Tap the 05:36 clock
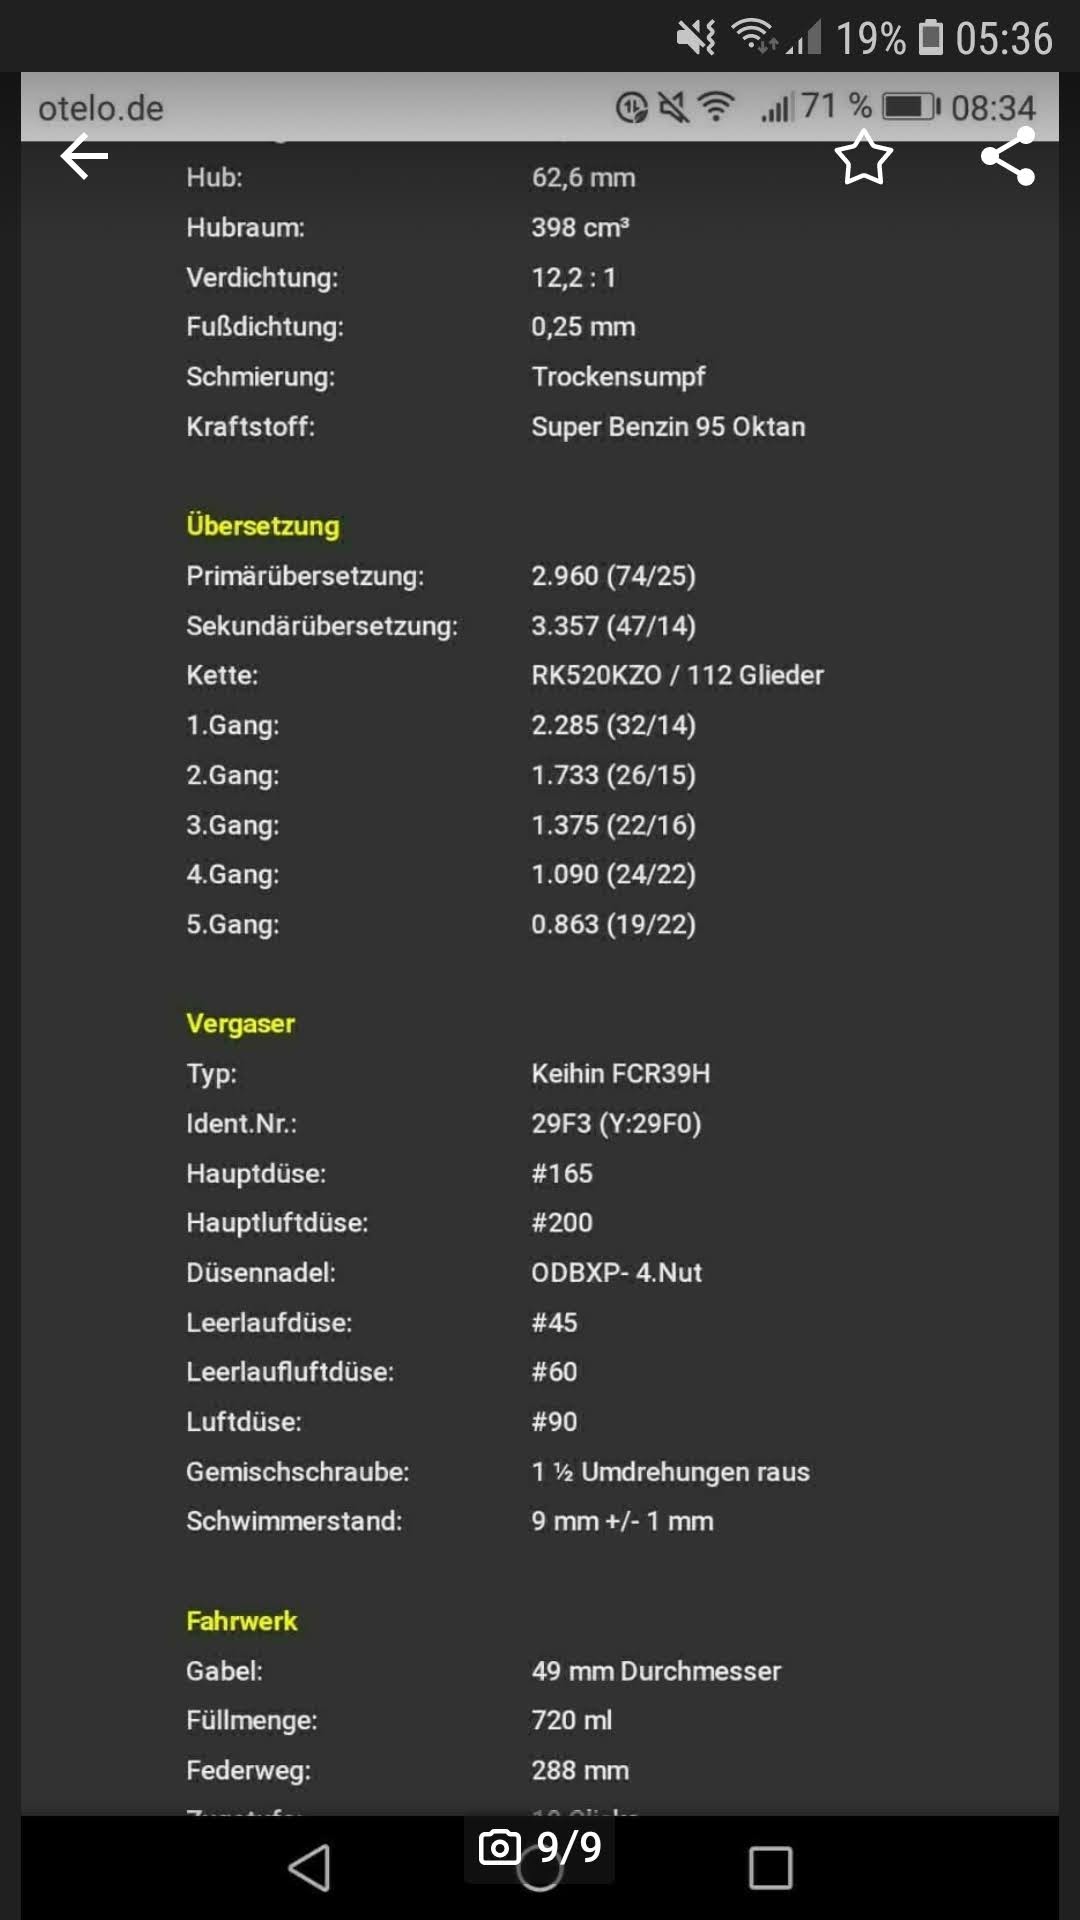This screenshot has width=1080, height=1920. pyautogui.click(x=1004, y=38)
